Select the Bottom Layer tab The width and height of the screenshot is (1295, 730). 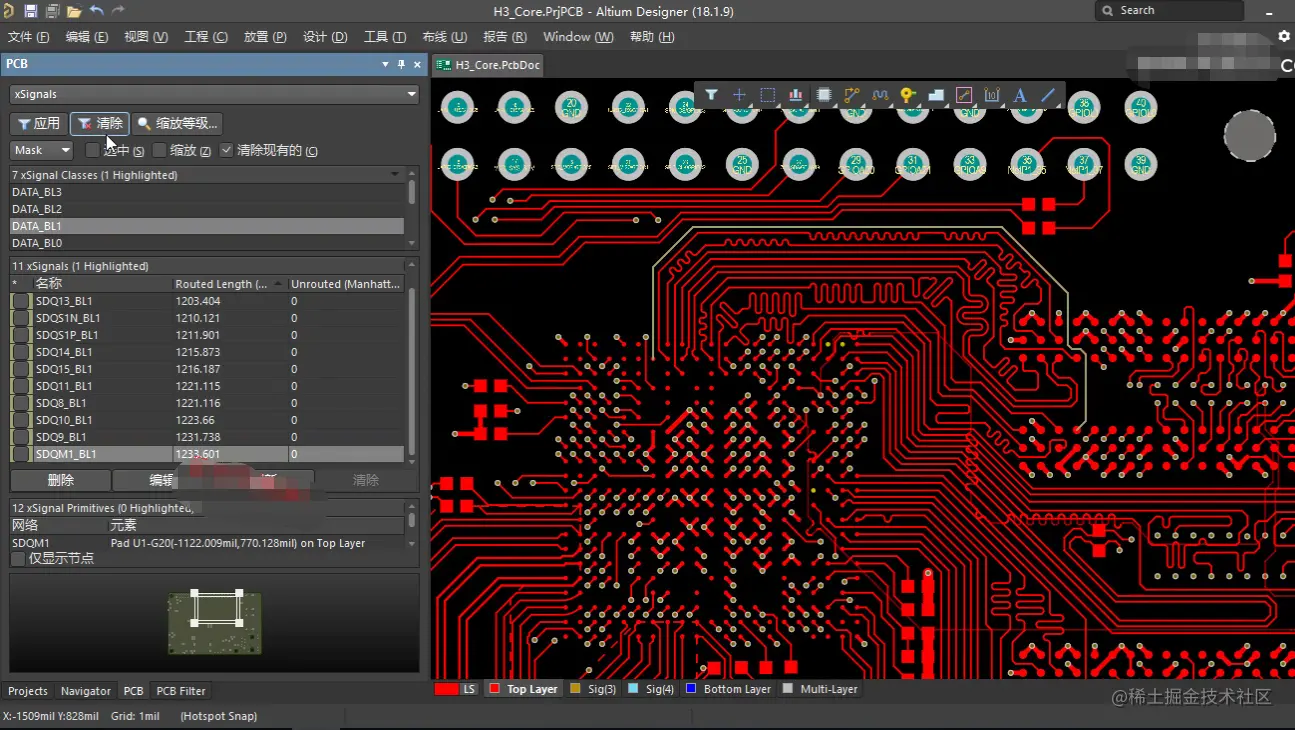[x=729, y=689]
